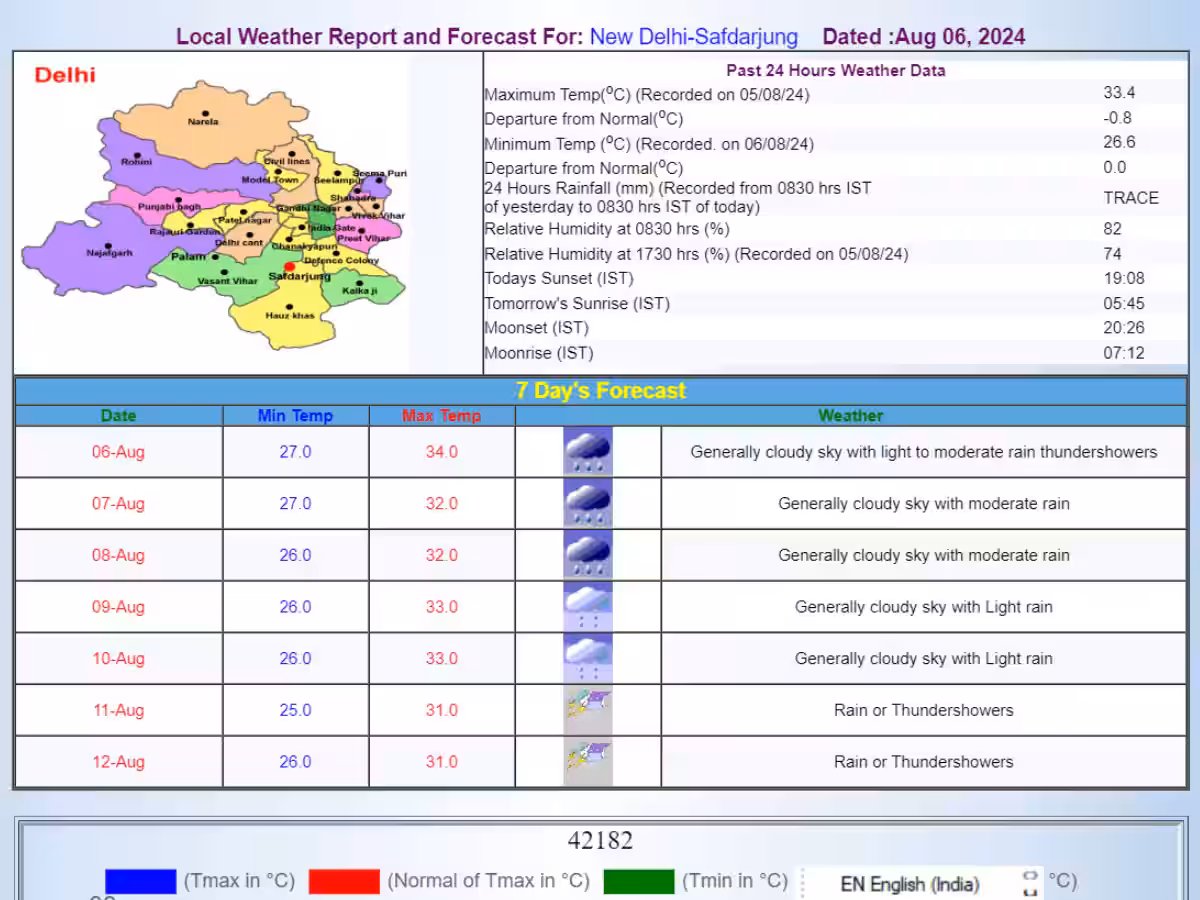Click the red Safdarjung marker on the map

(x=289, y=267)
